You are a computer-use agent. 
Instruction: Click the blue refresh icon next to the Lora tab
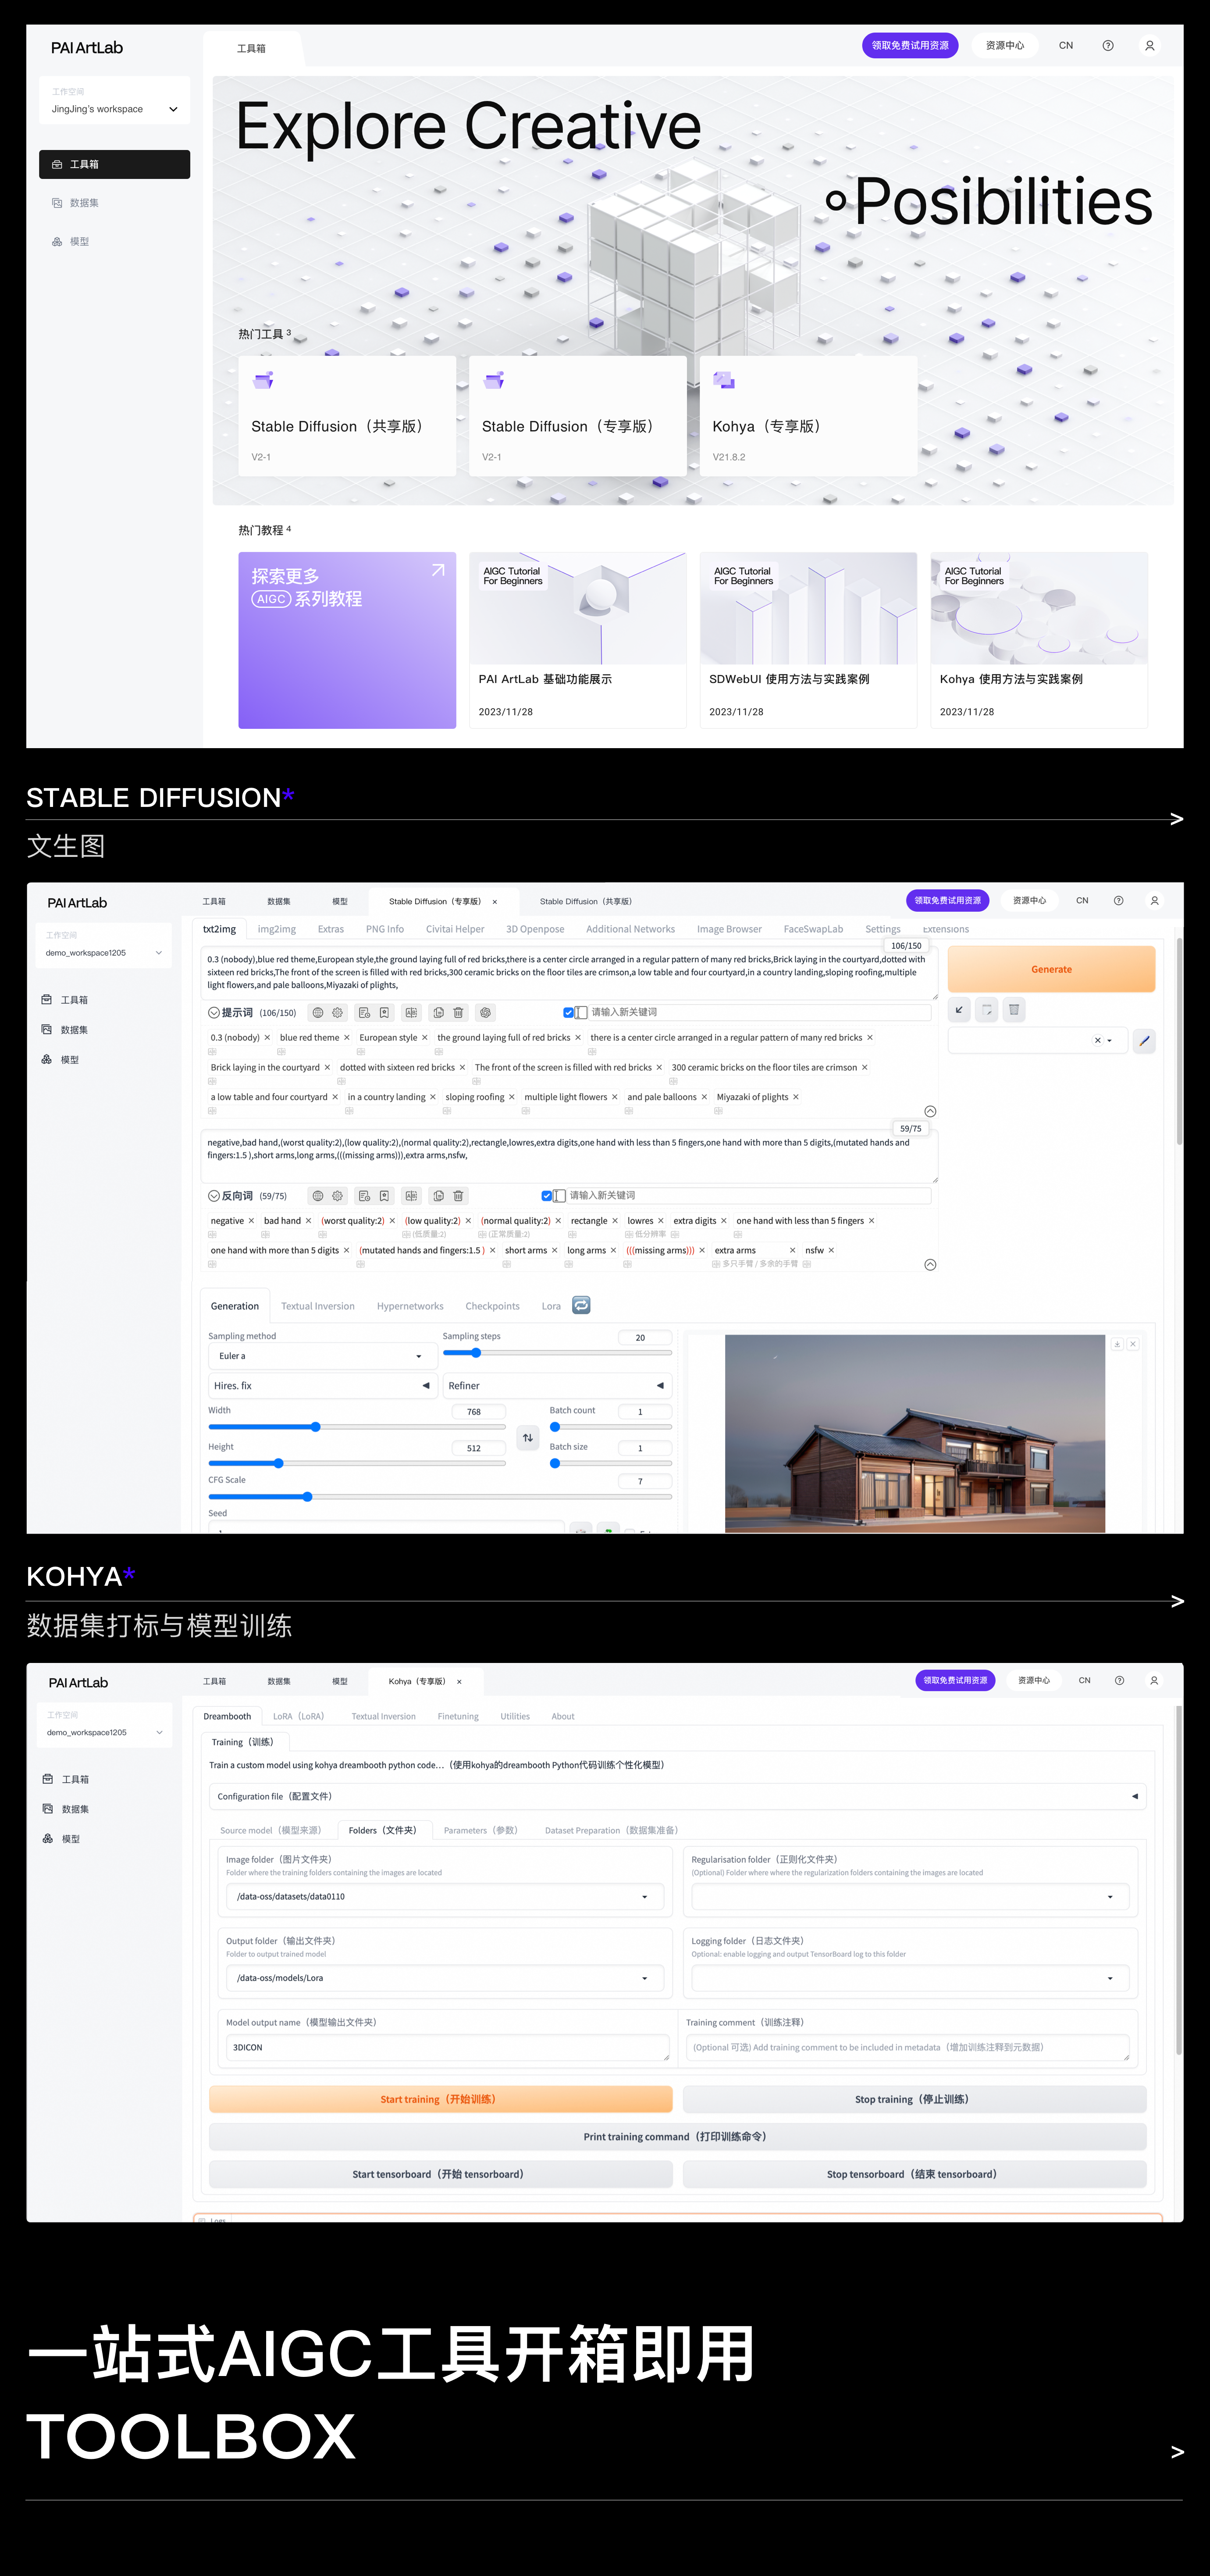581,1305
